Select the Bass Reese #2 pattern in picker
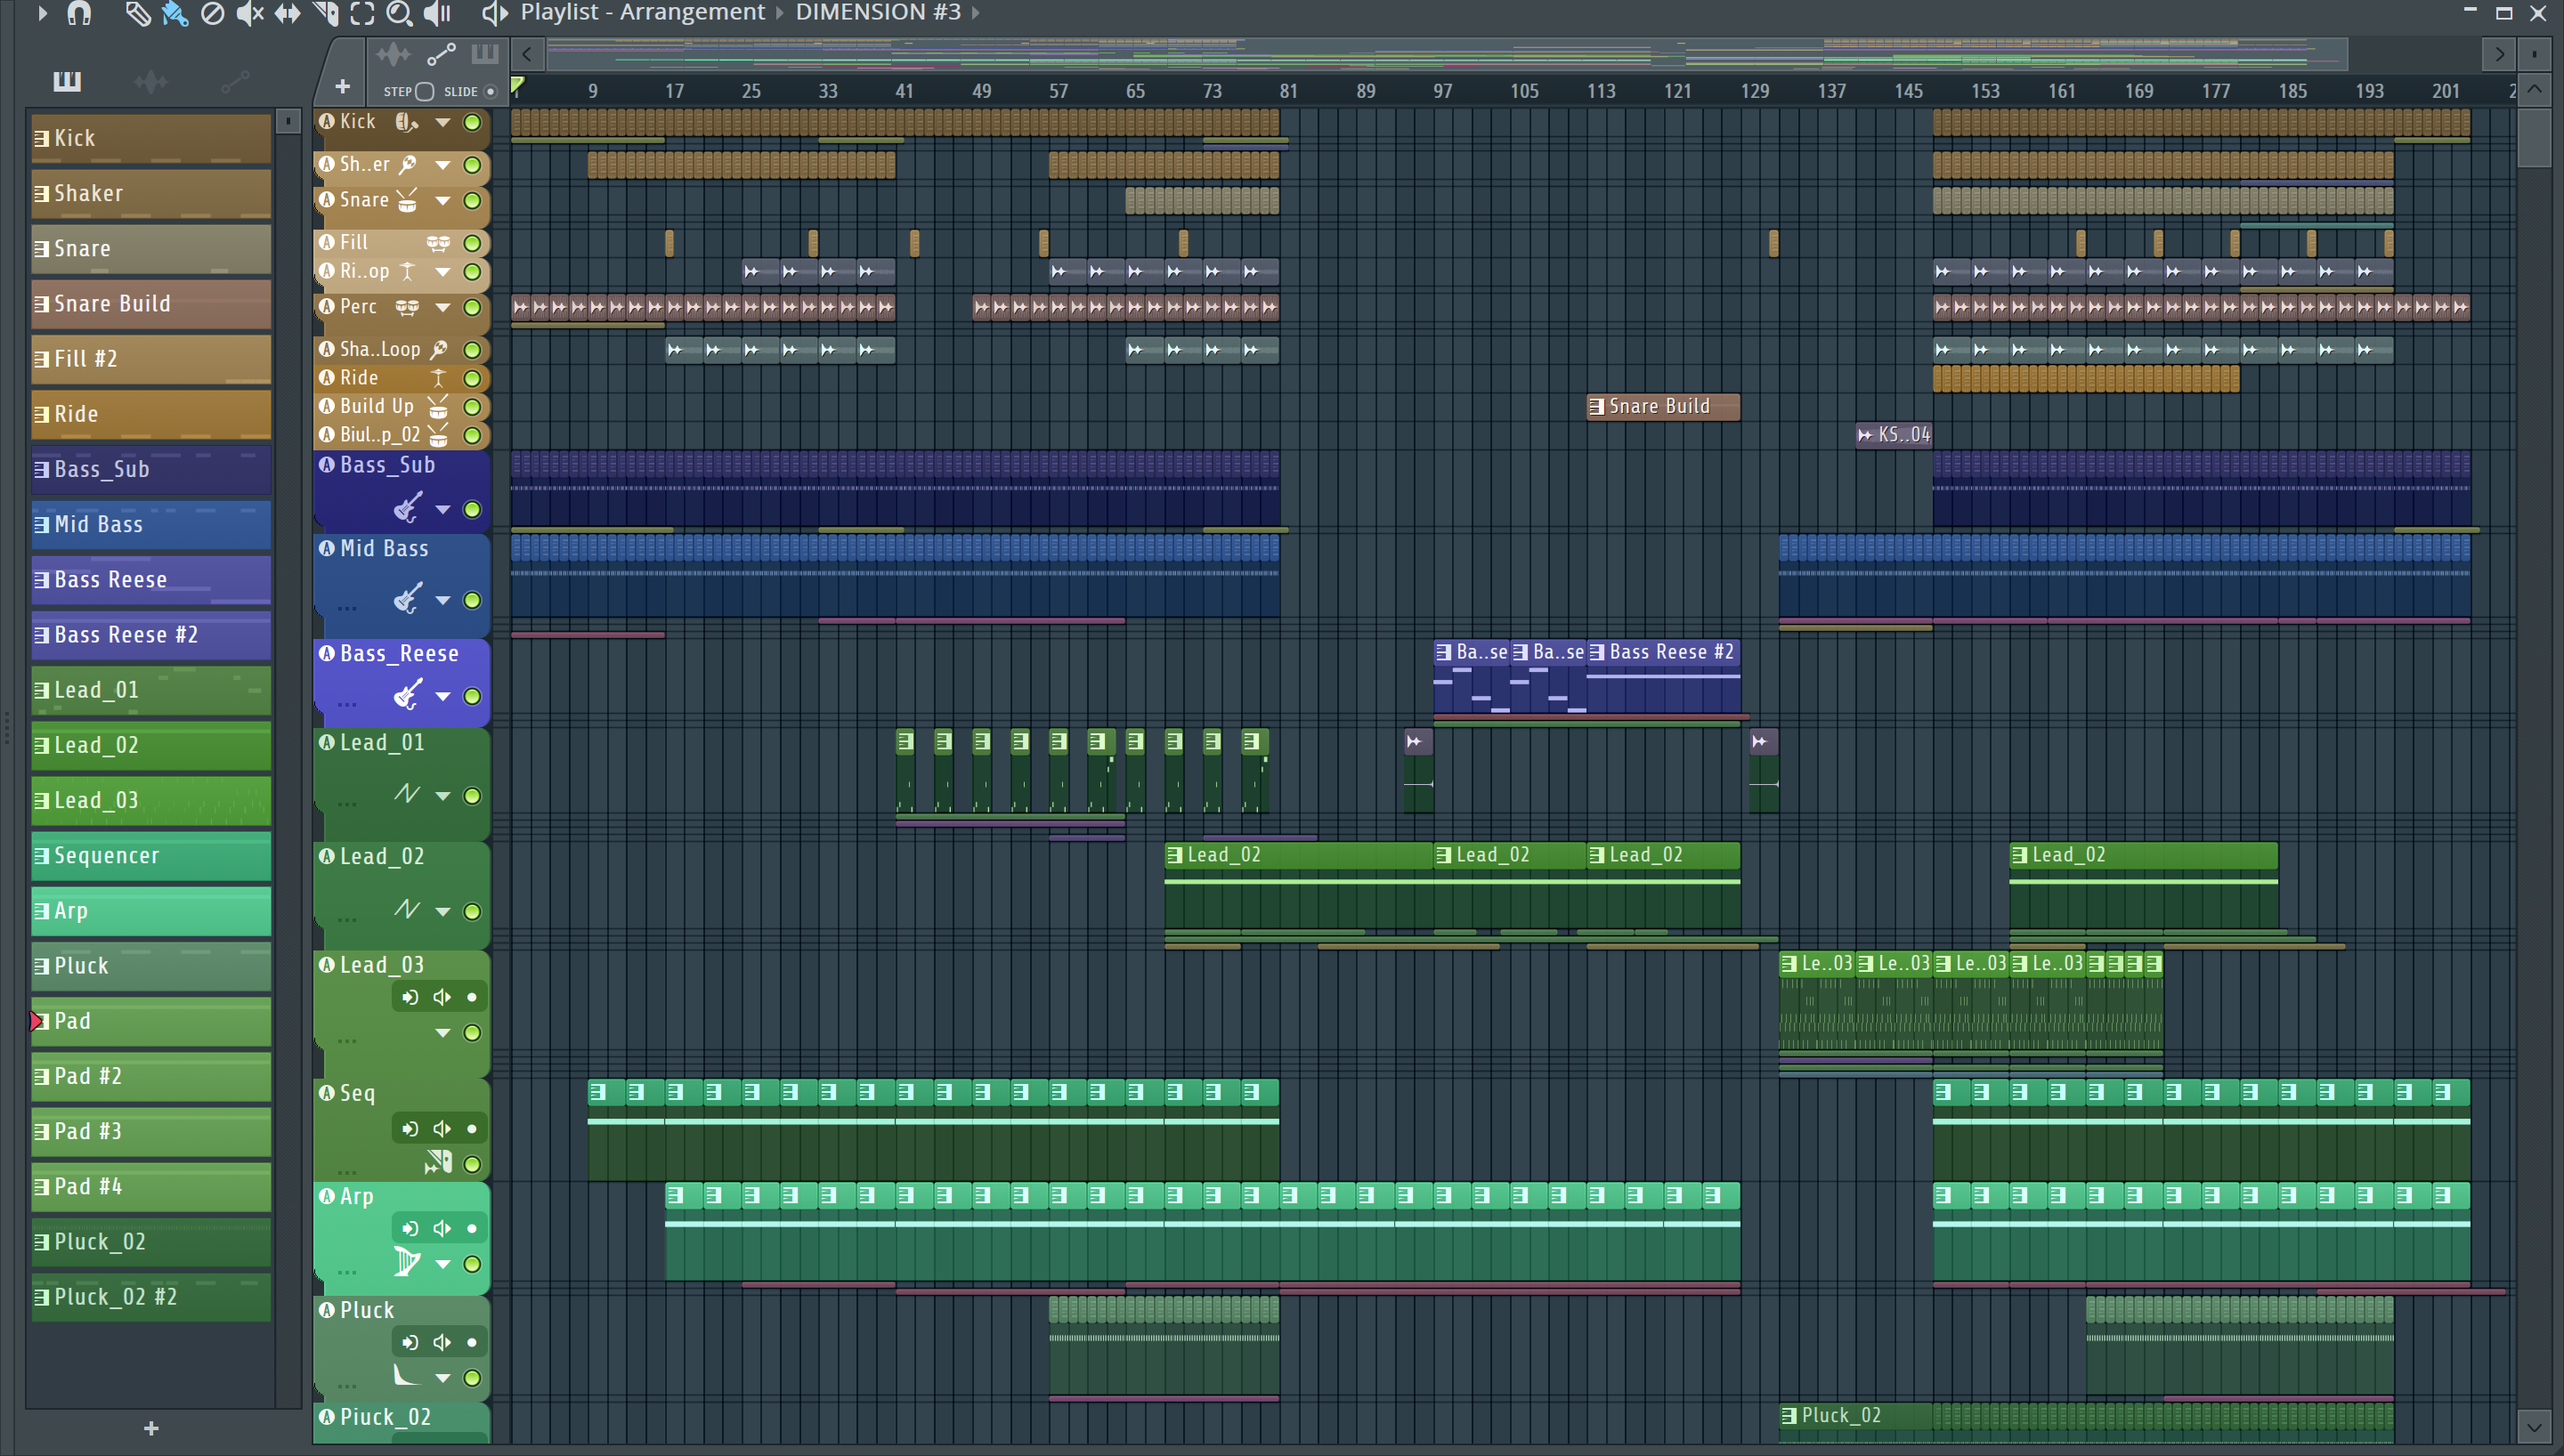 pyautogui.click(x=151, y=635)
